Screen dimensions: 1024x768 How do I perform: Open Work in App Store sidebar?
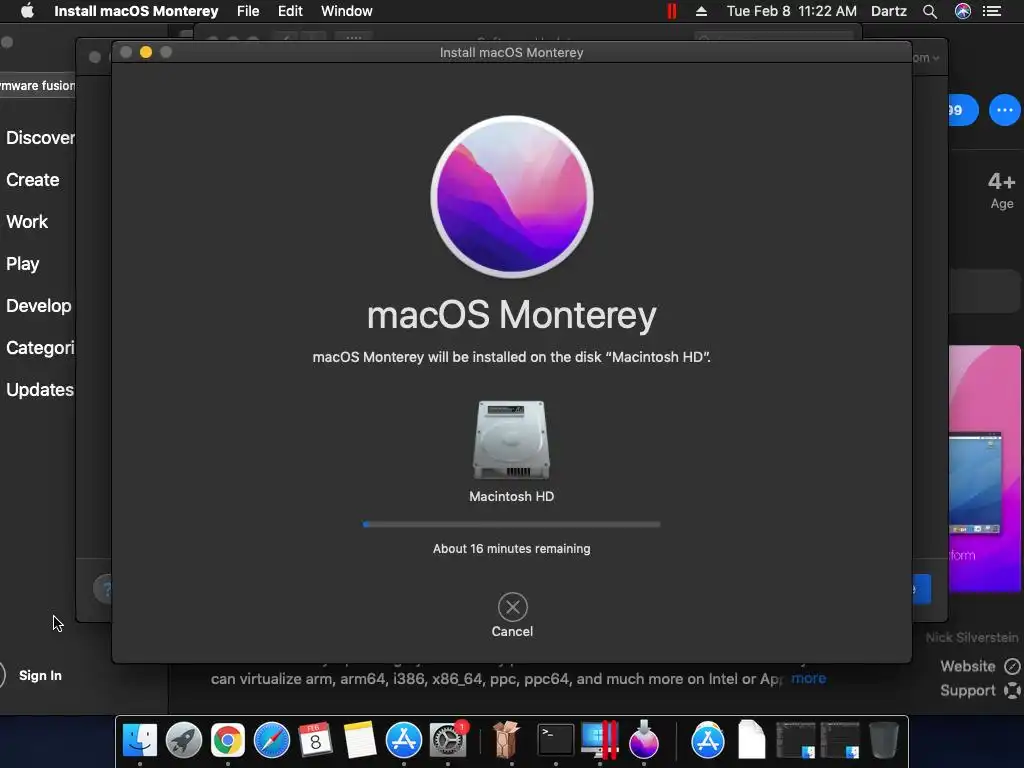point(27,221)
